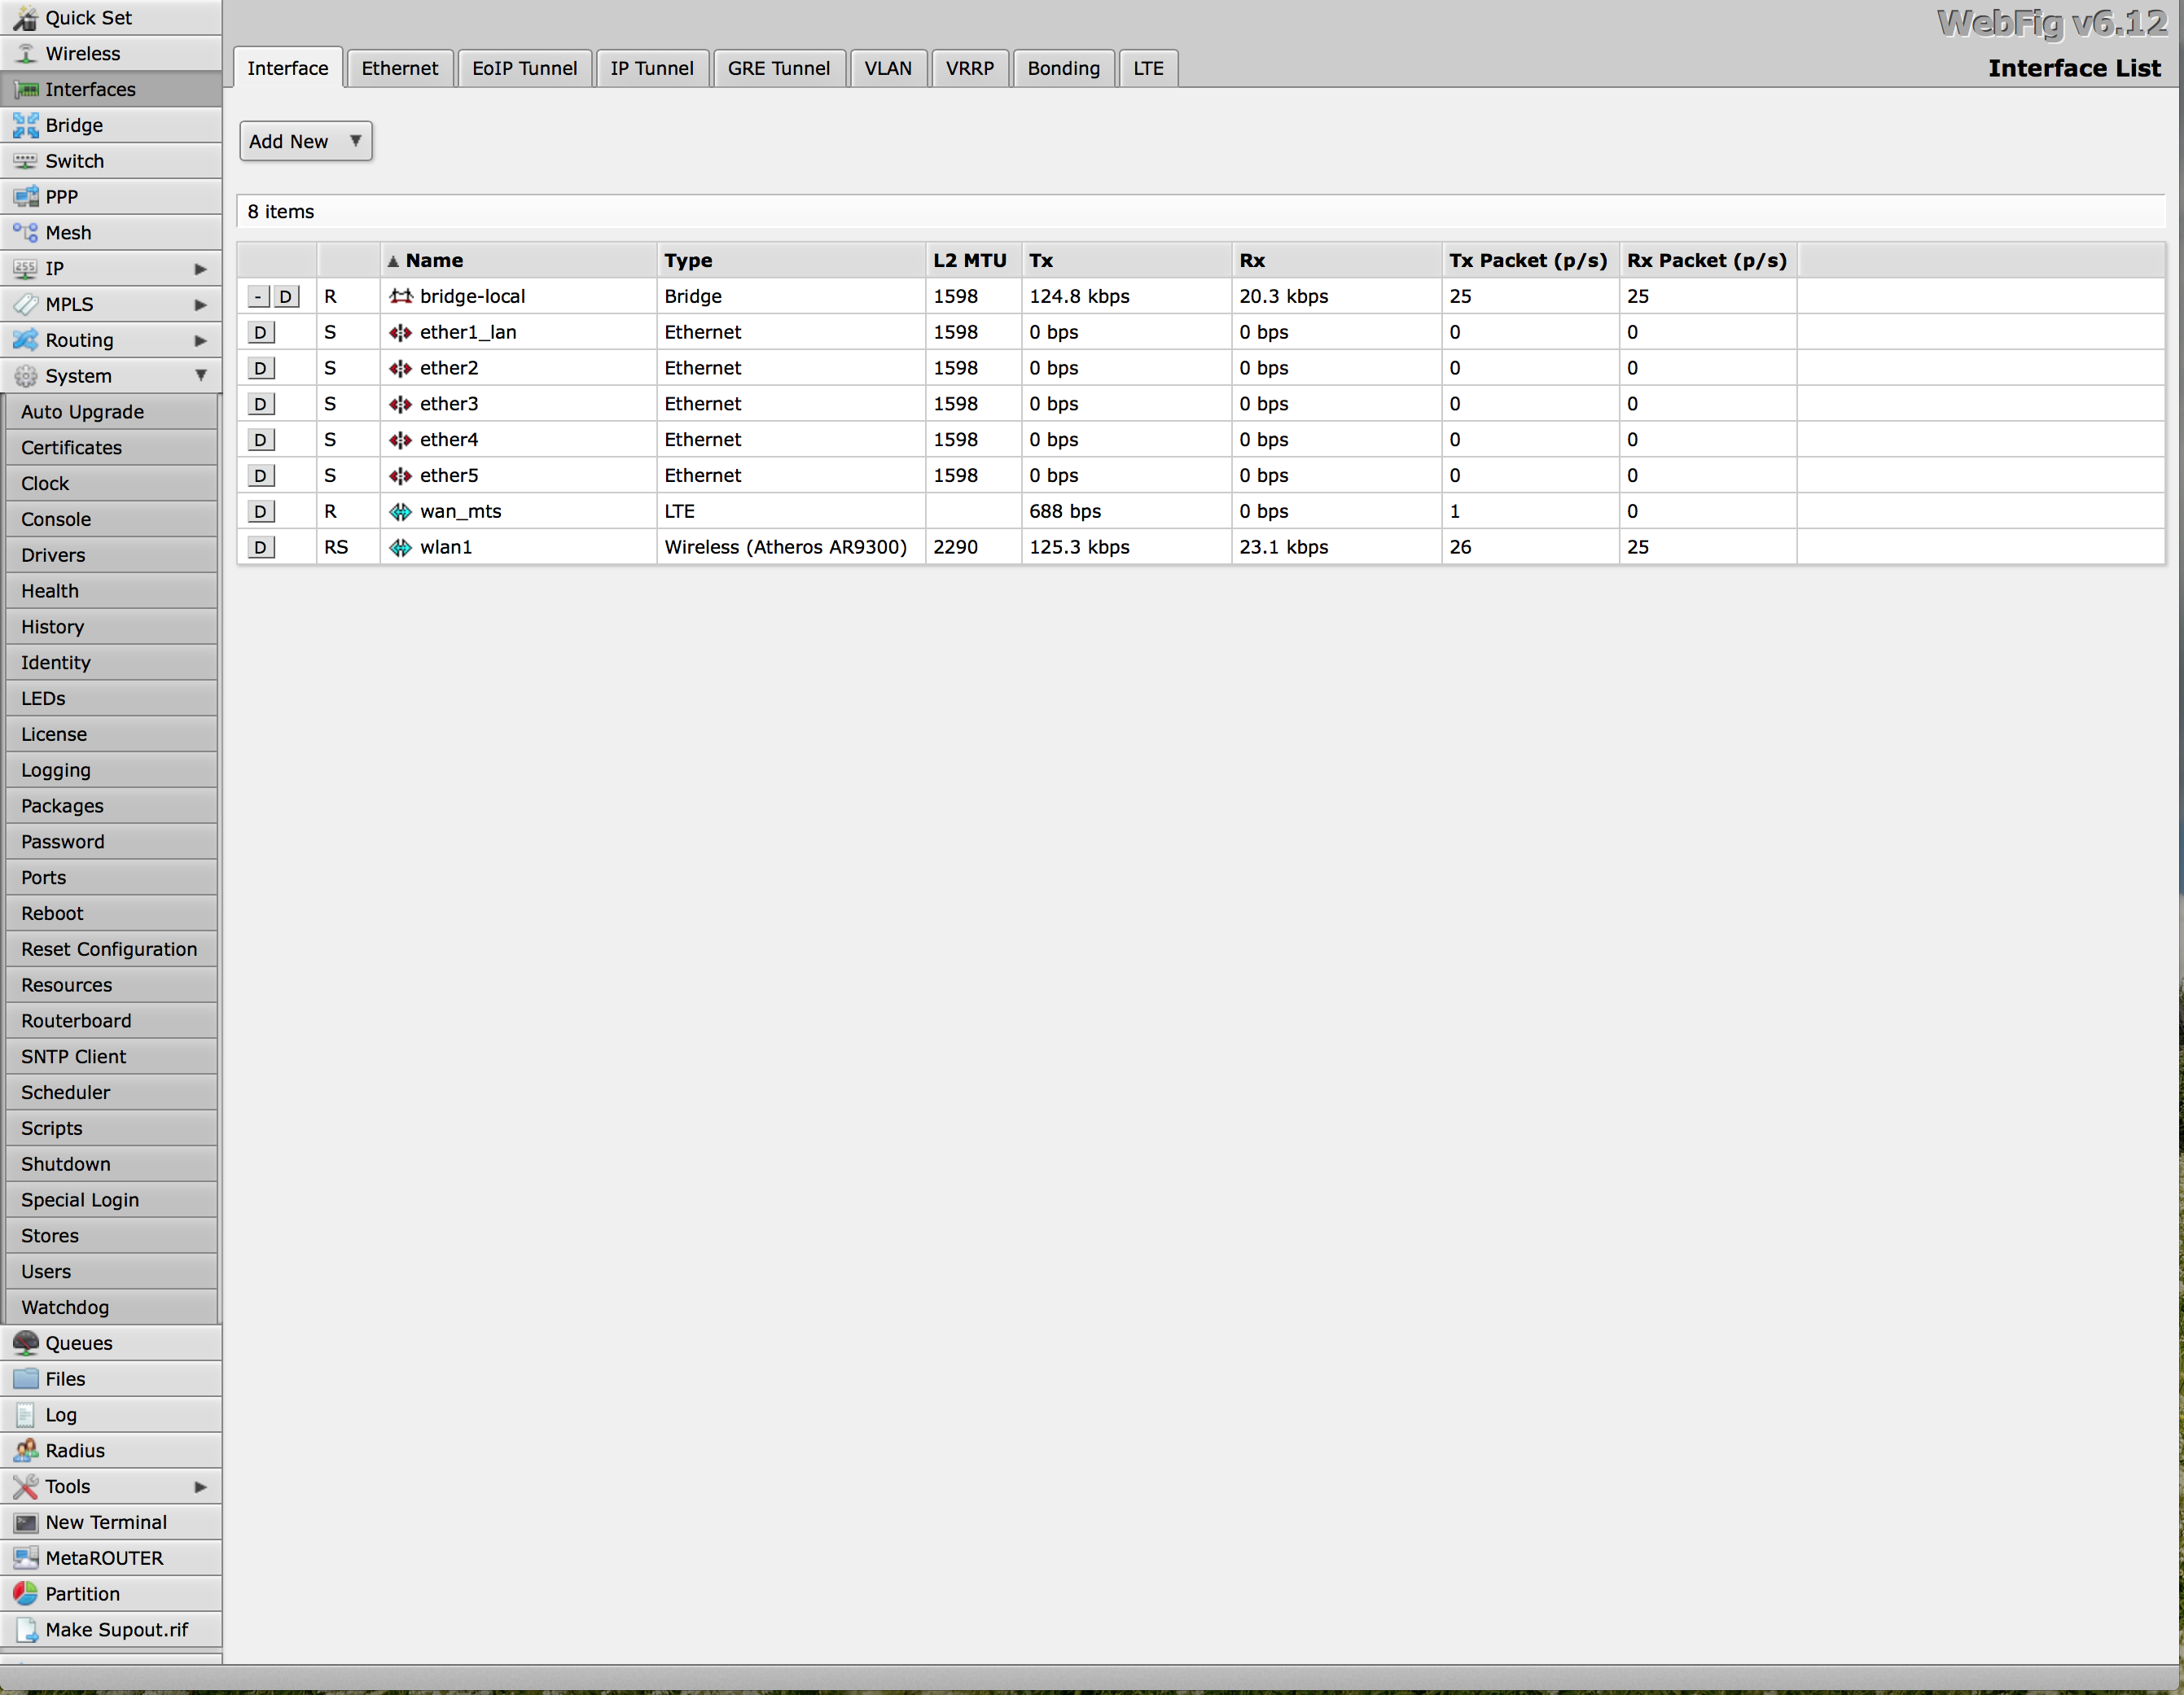The width and height of the screenshot is (2184, 1695).
Task: Open the wlan1 interface details
Action: (446, 547)
